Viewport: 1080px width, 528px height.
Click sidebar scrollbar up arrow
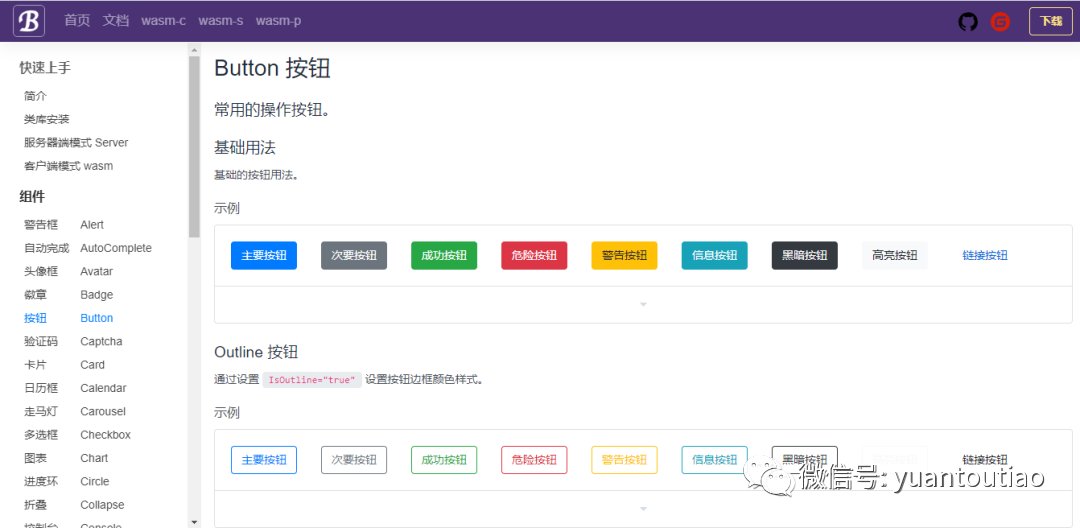(194, 50)
